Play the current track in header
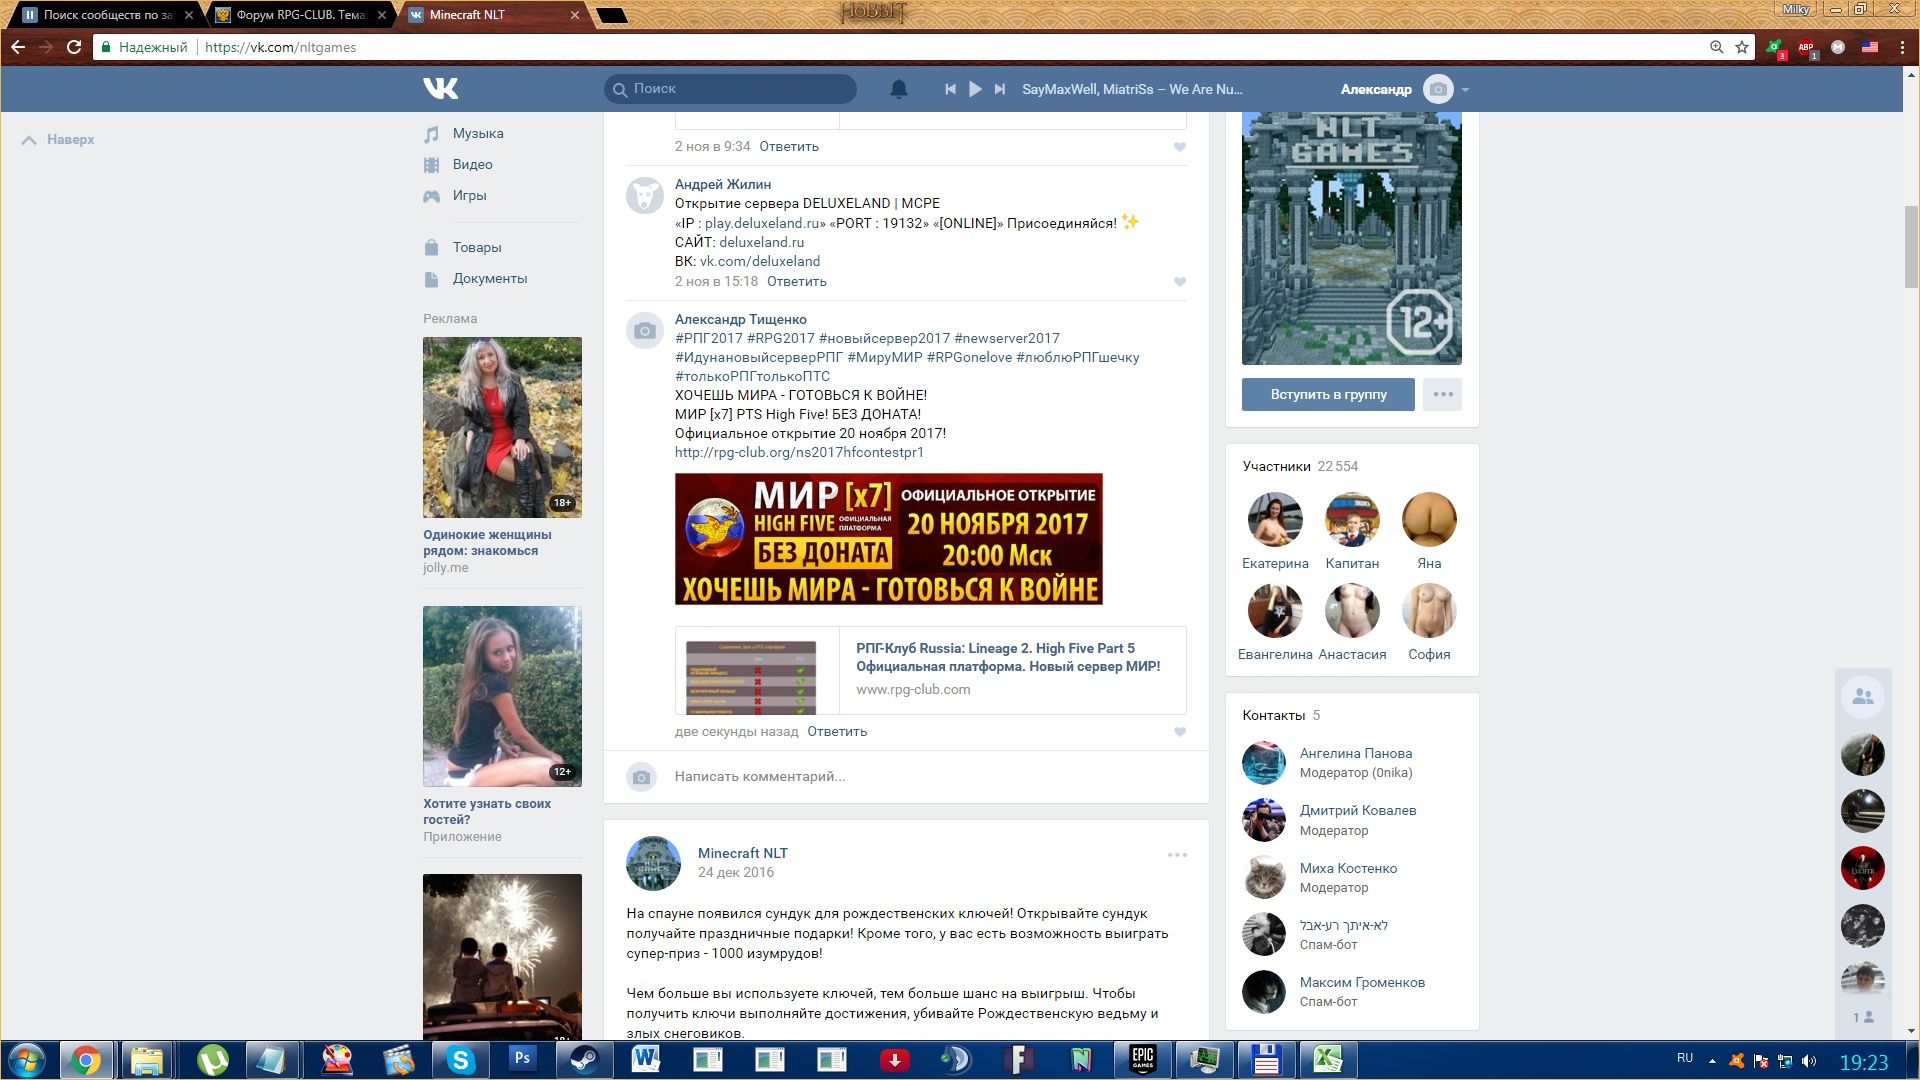The height and width of the screenshot is (1080, 1920). [975, 89]
